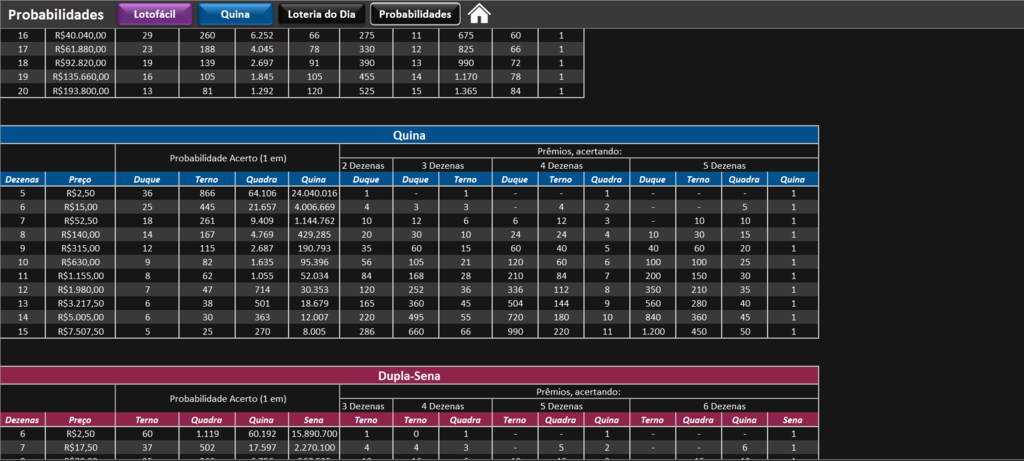Select Quina price cell R$7.507,50

(81, 331)
